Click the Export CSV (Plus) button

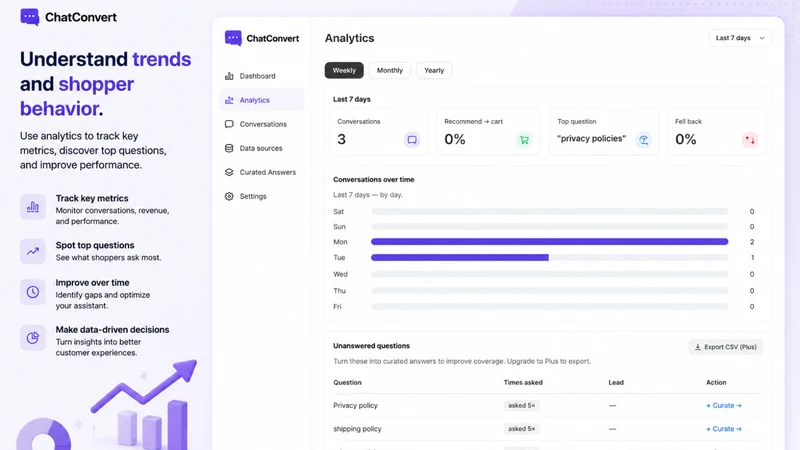click(x=726, y=347)
